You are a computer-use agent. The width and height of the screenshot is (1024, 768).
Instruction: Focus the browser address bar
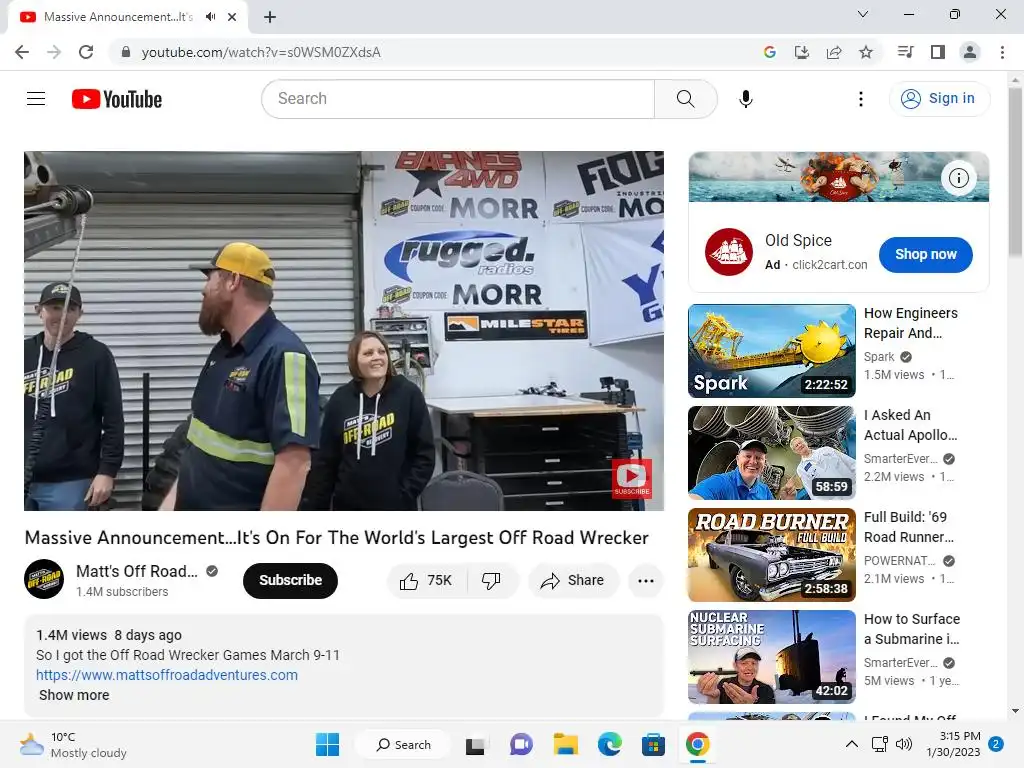[x=431, y=52]
